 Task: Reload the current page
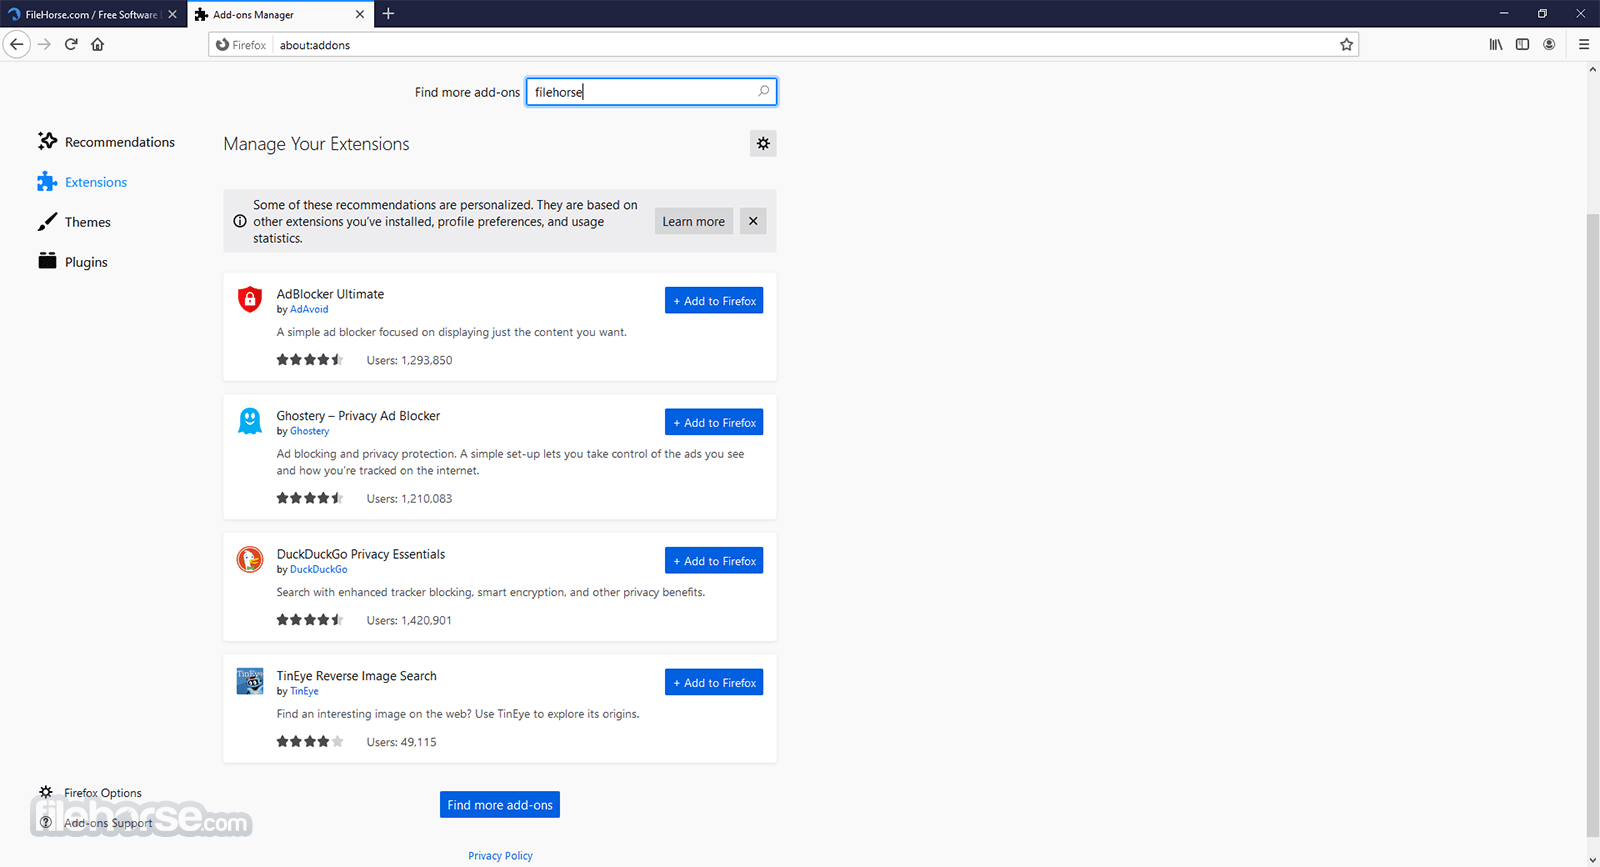71,44
